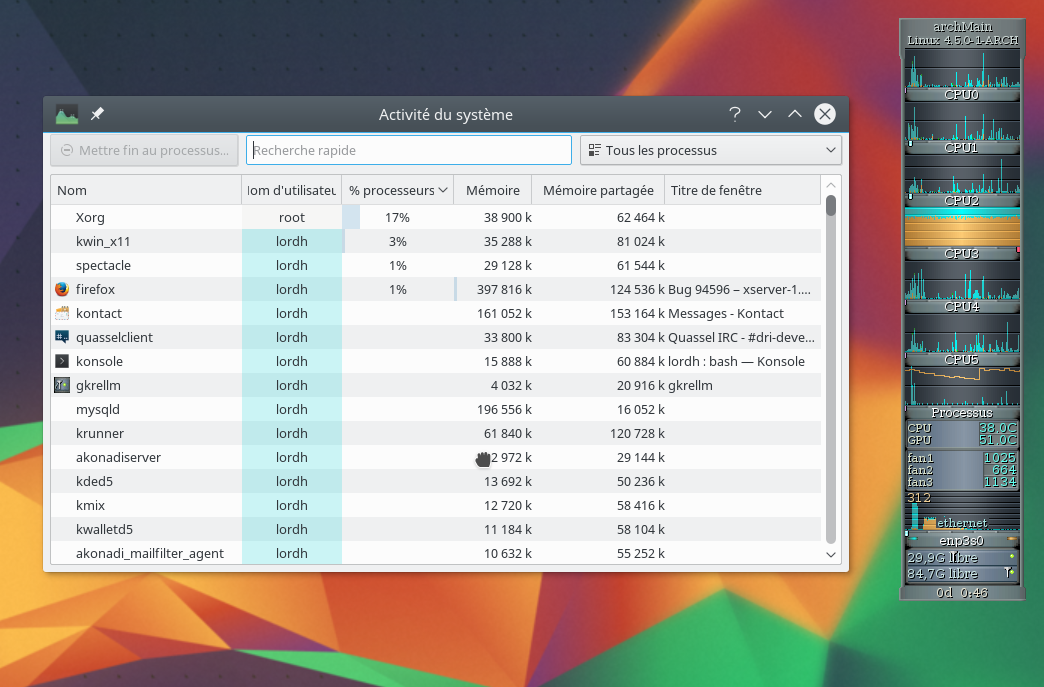The height and width of the screenshot is (687, 1044).
Task: Sort by '% processeurs' column header
Action: [397, 190]
